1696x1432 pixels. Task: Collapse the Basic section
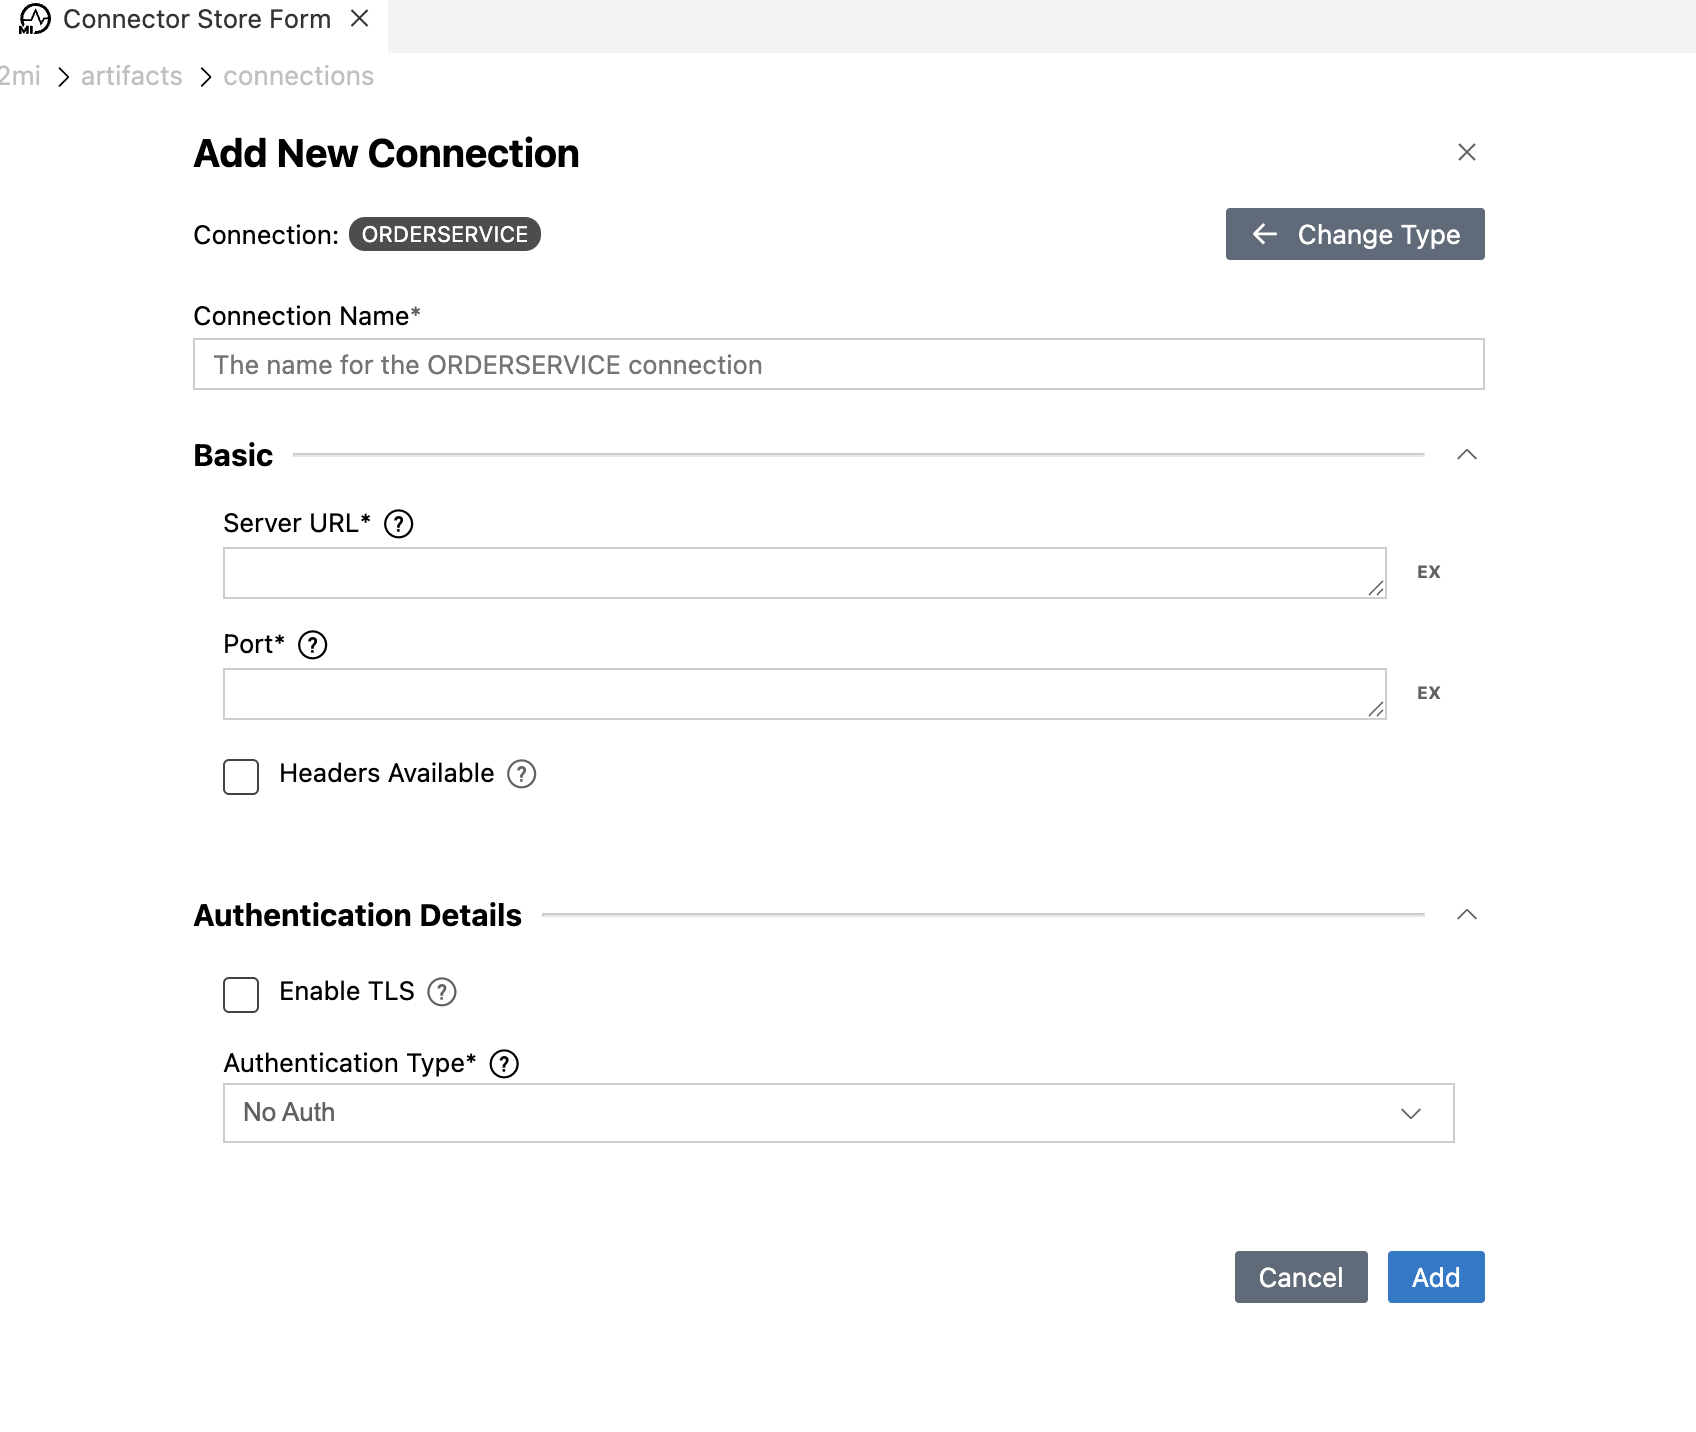click(1467, 455)
